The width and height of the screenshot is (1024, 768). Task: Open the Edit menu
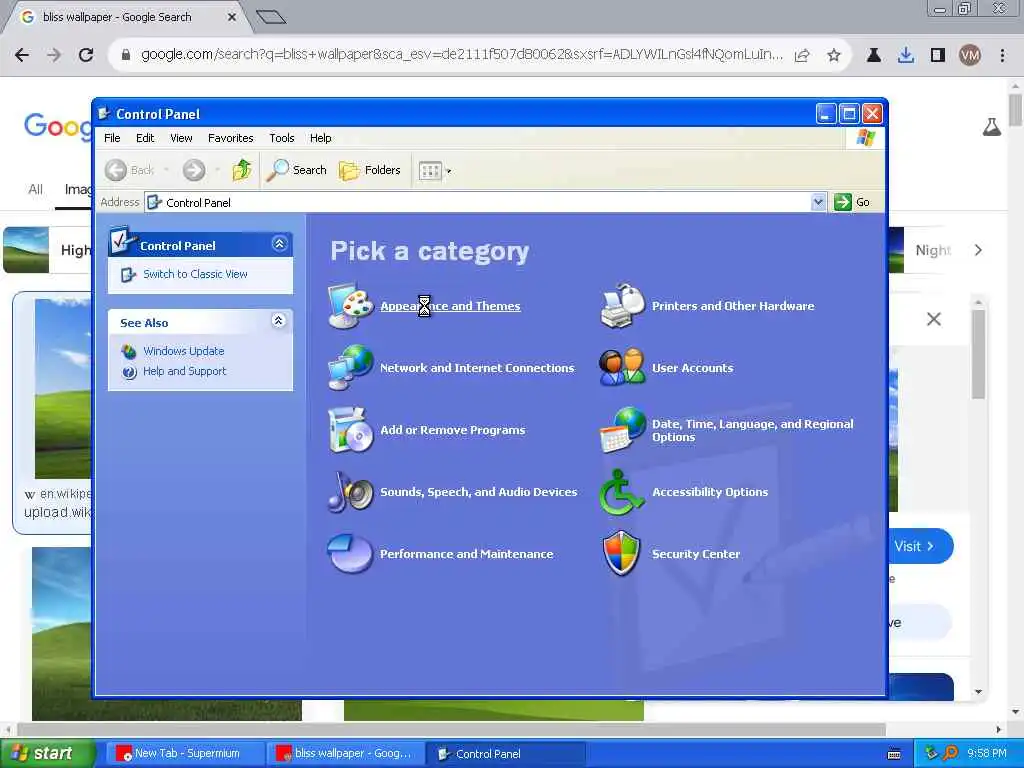(145, 138)
